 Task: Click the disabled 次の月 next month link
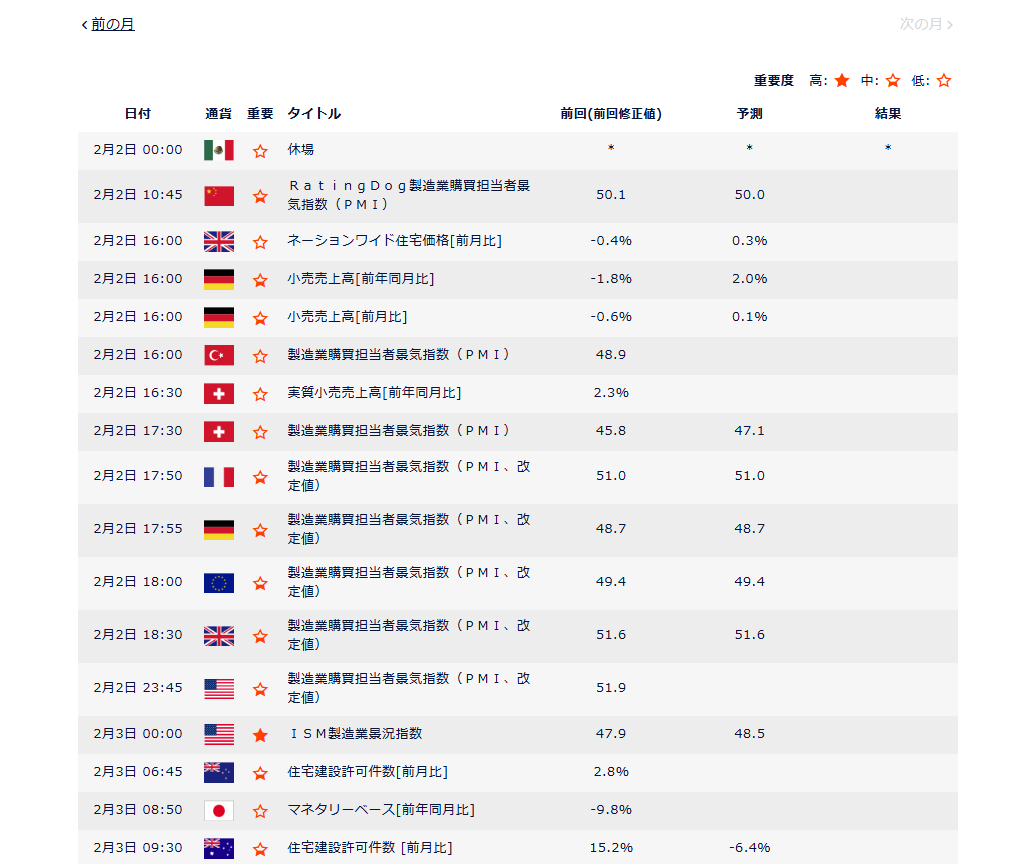point(920,24)
